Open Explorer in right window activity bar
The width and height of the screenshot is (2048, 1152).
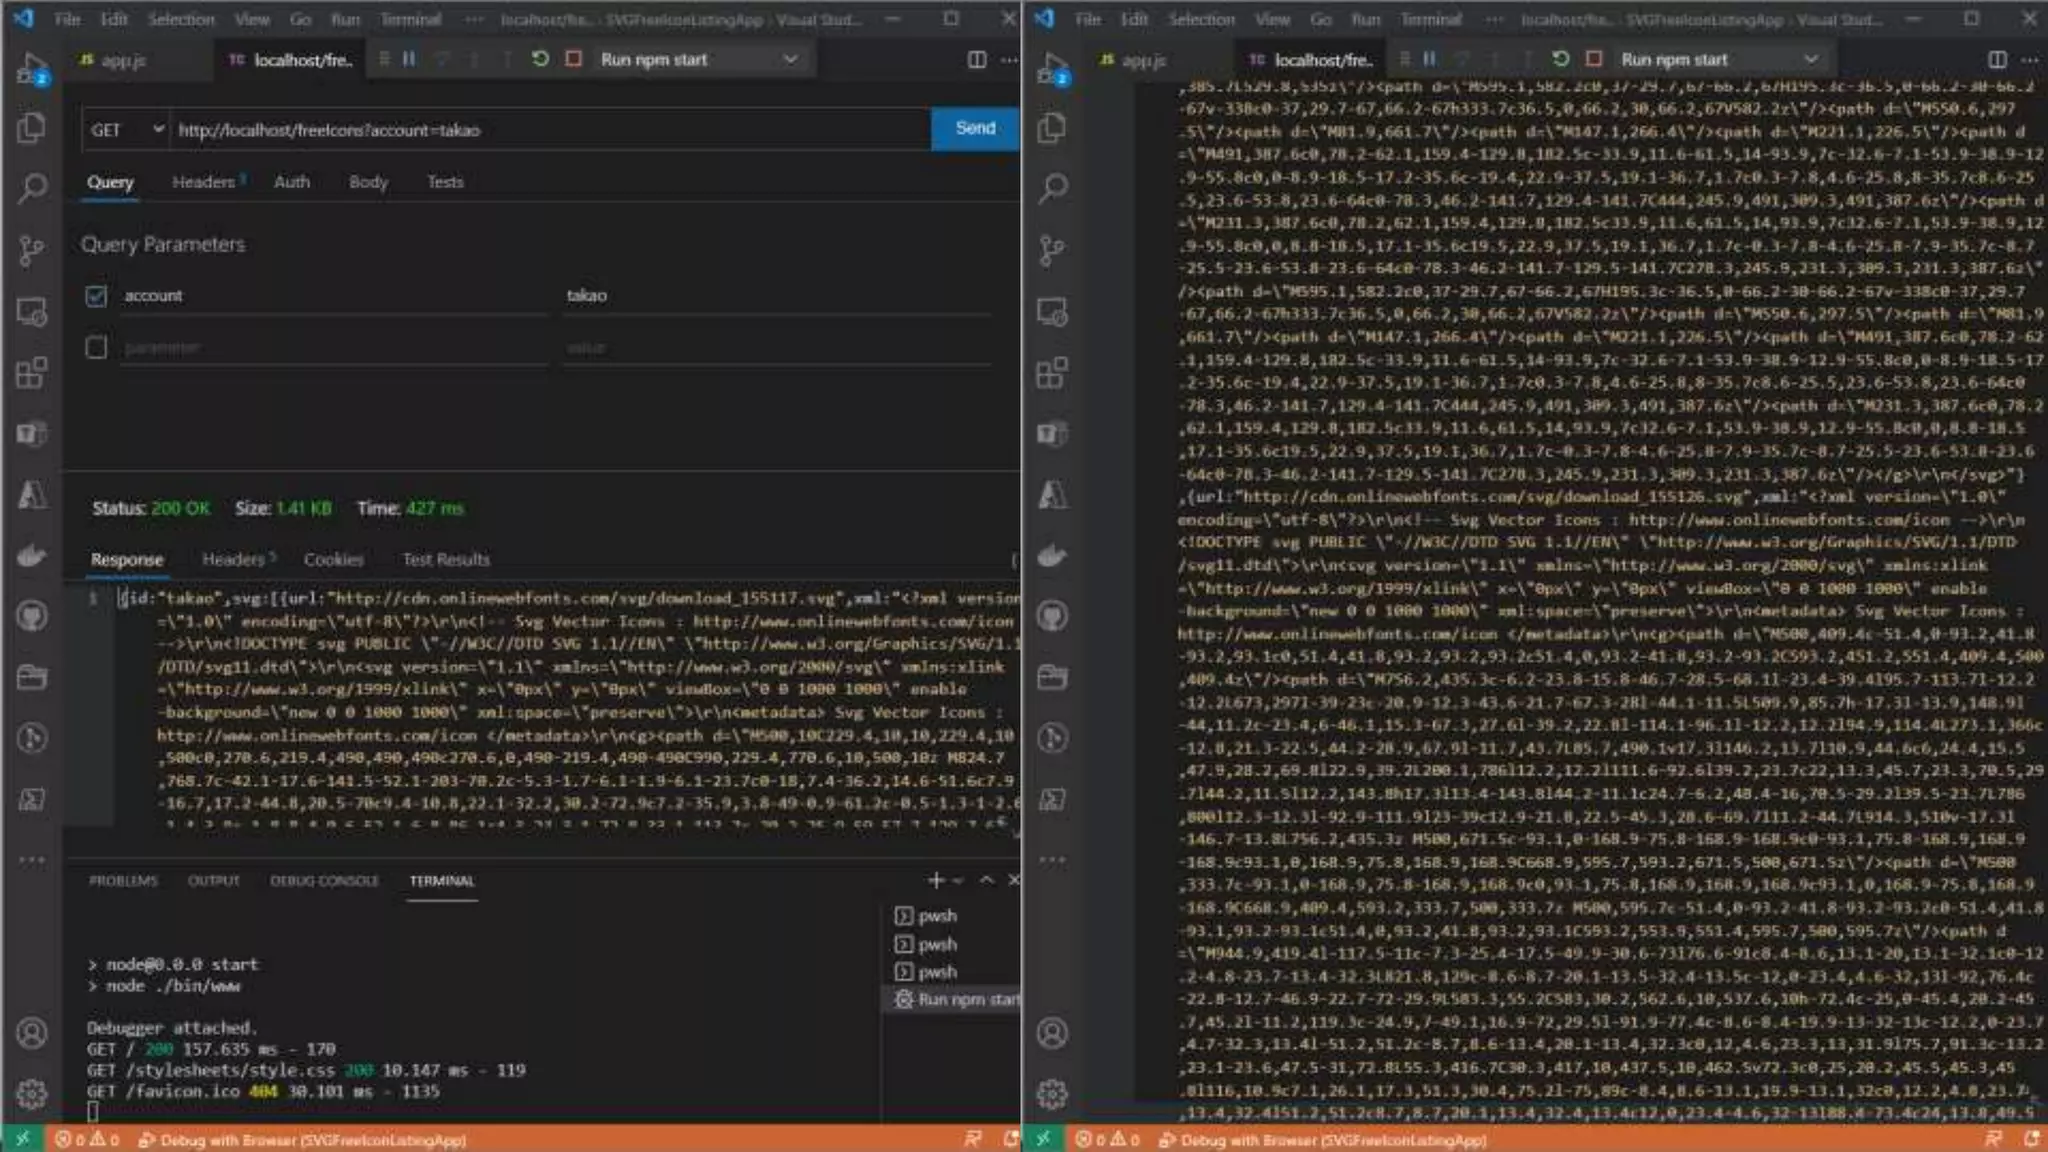(x=1052, y=128)
